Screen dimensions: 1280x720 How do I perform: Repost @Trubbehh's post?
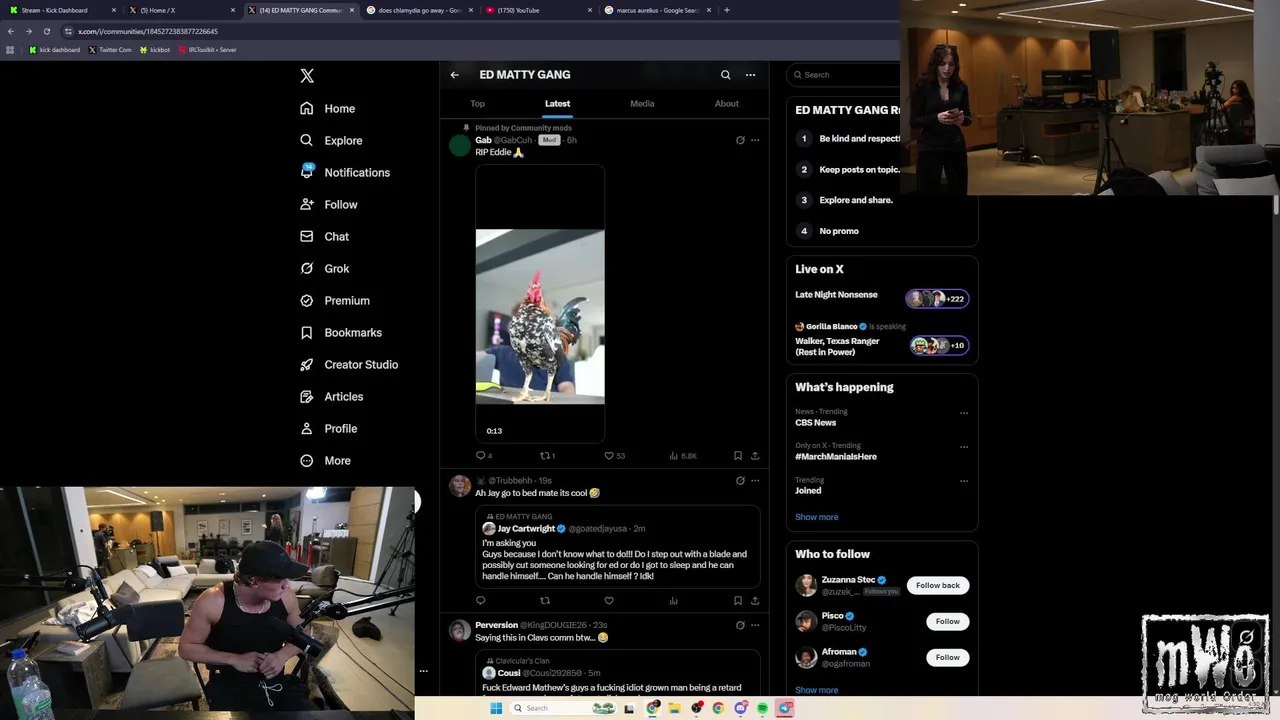tap(545, 601)
